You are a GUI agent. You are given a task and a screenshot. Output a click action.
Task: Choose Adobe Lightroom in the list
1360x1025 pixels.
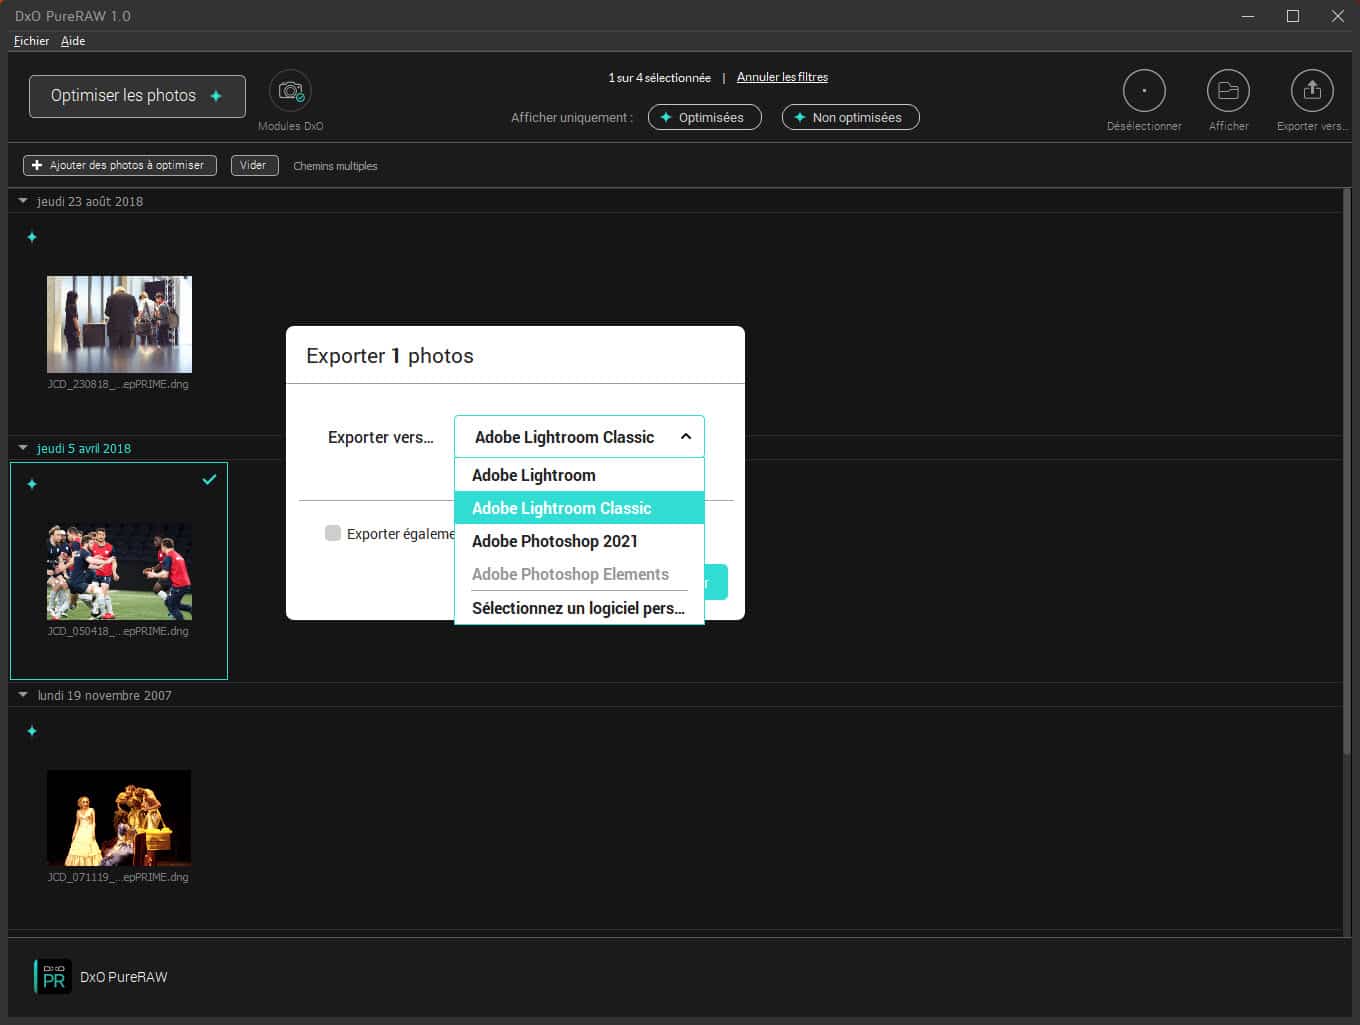click(579, 475)
